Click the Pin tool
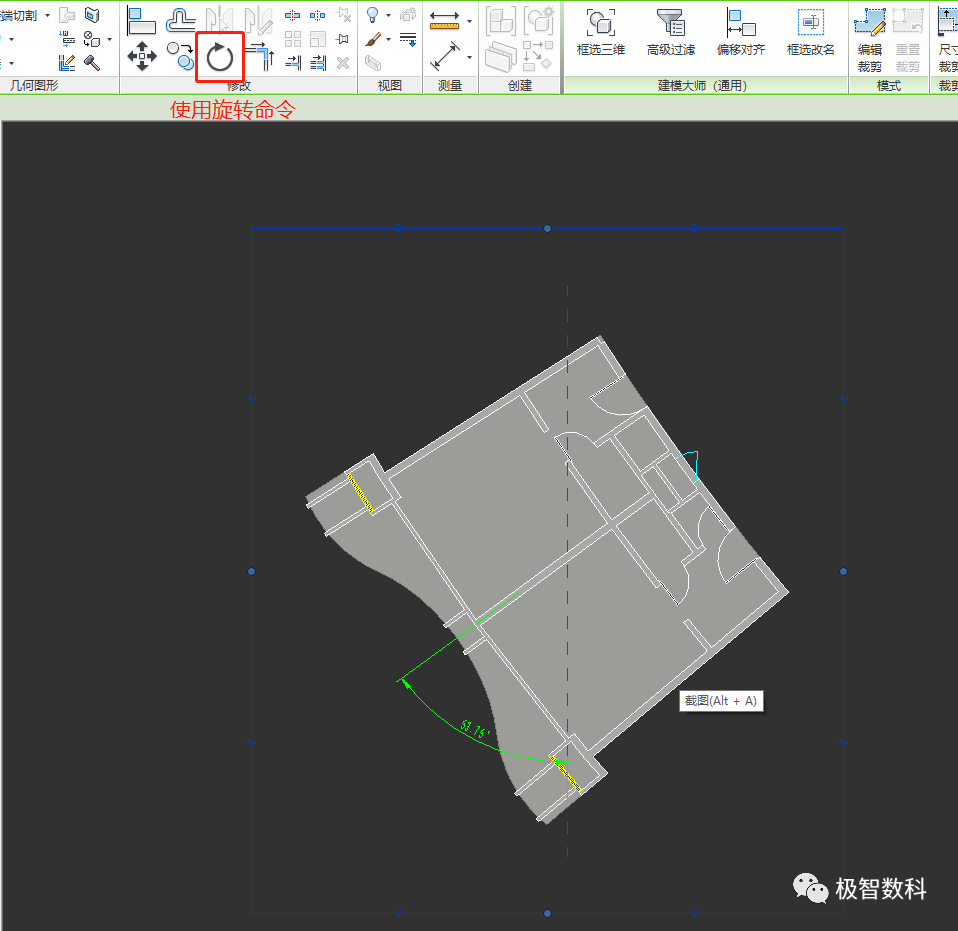 pos(343,39)
